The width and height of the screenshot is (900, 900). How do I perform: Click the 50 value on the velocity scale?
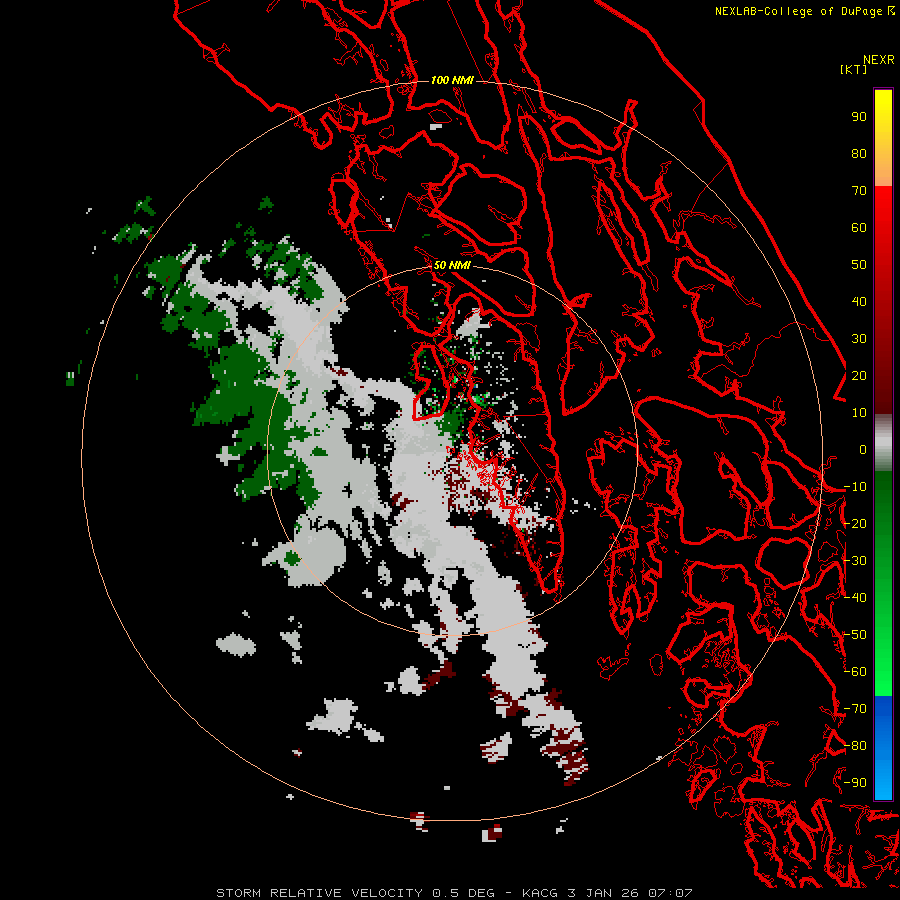(x=859, y=265)
